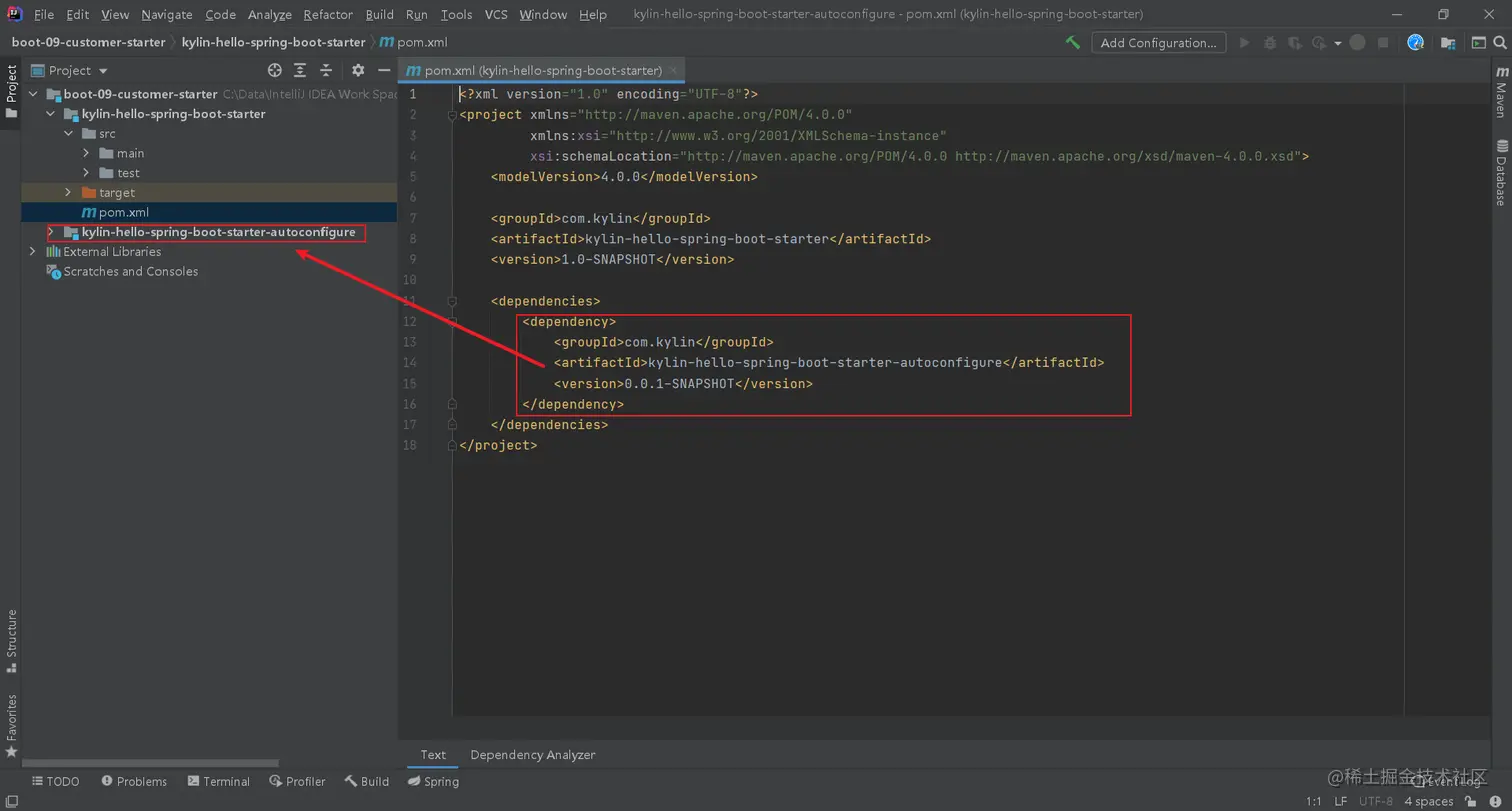Open the Problems tool window
Screen dimensions: 1512x811
point(133,781)
